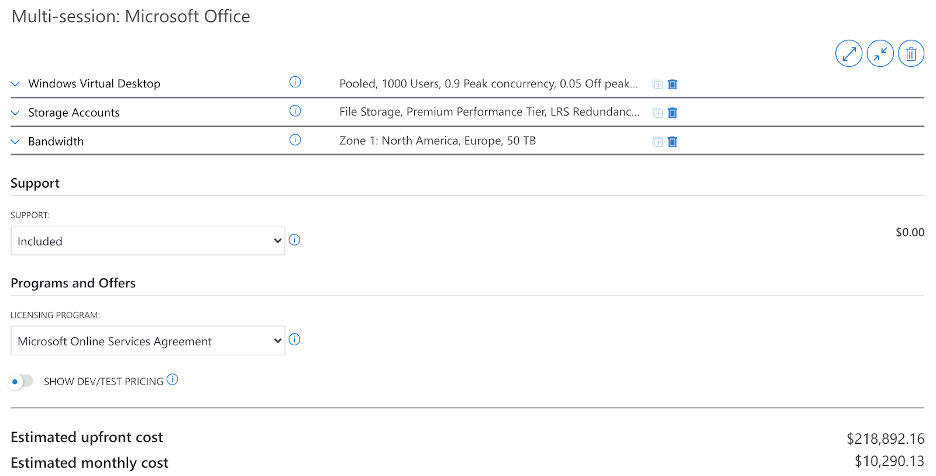Click the delete all trash circle button
Image resolution: width=936 pixels, height=476 pixels.
(x=911, y=54)
